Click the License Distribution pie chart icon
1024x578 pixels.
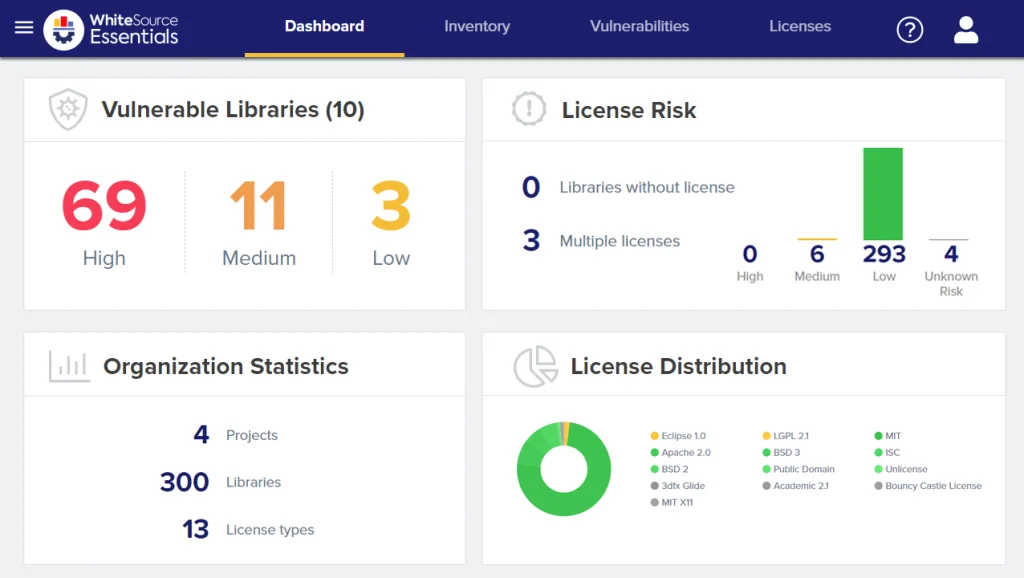[533, 366]
